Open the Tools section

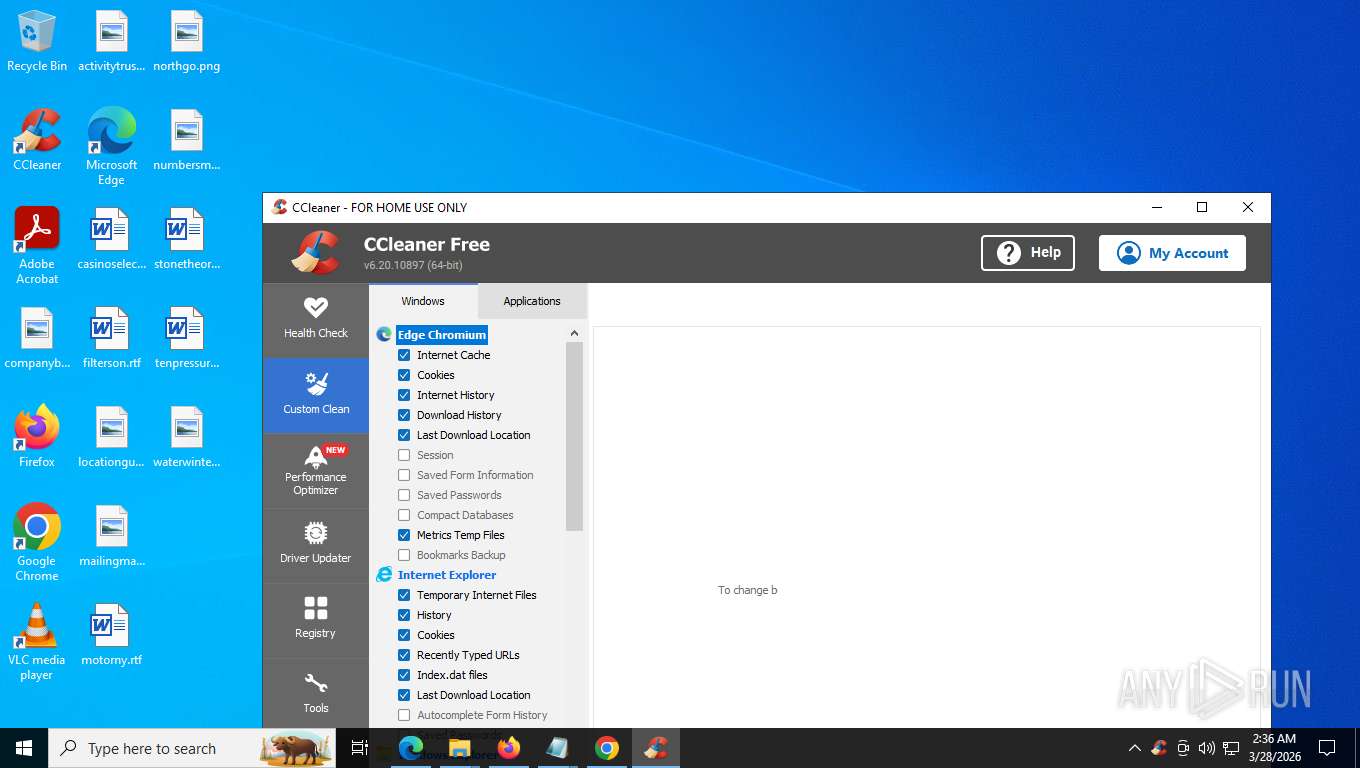pyautogui.click(x=316, y=695)
